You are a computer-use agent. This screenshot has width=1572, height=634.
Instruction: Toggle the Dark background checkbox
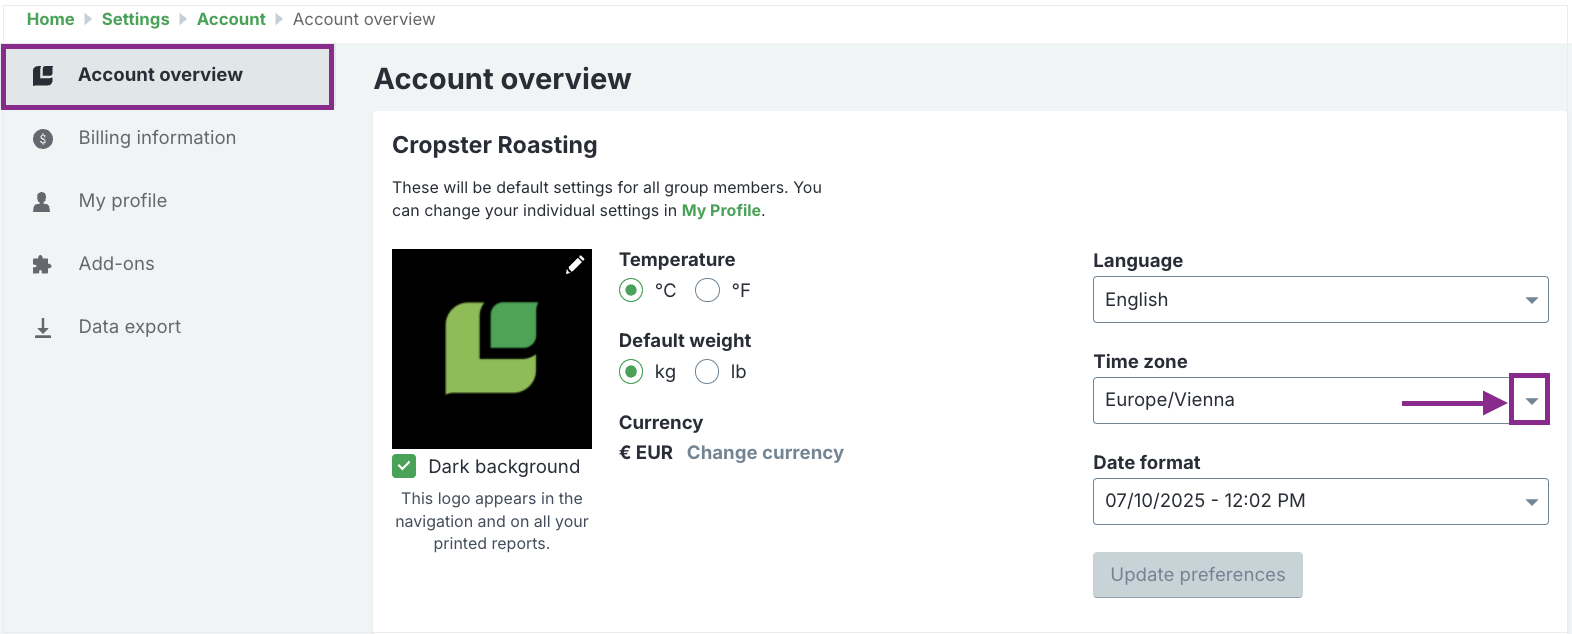tap(404, 466)
